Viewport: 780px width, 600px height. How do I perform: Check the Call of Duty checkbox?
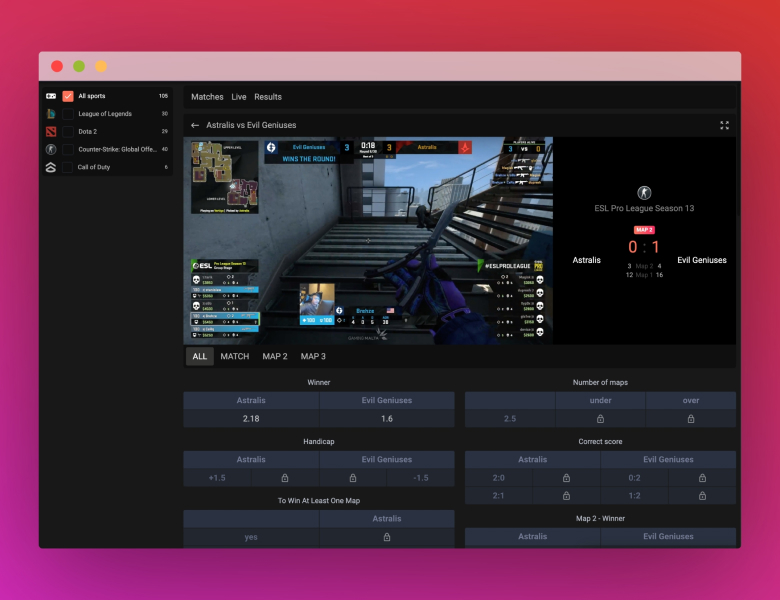(68, 167)
